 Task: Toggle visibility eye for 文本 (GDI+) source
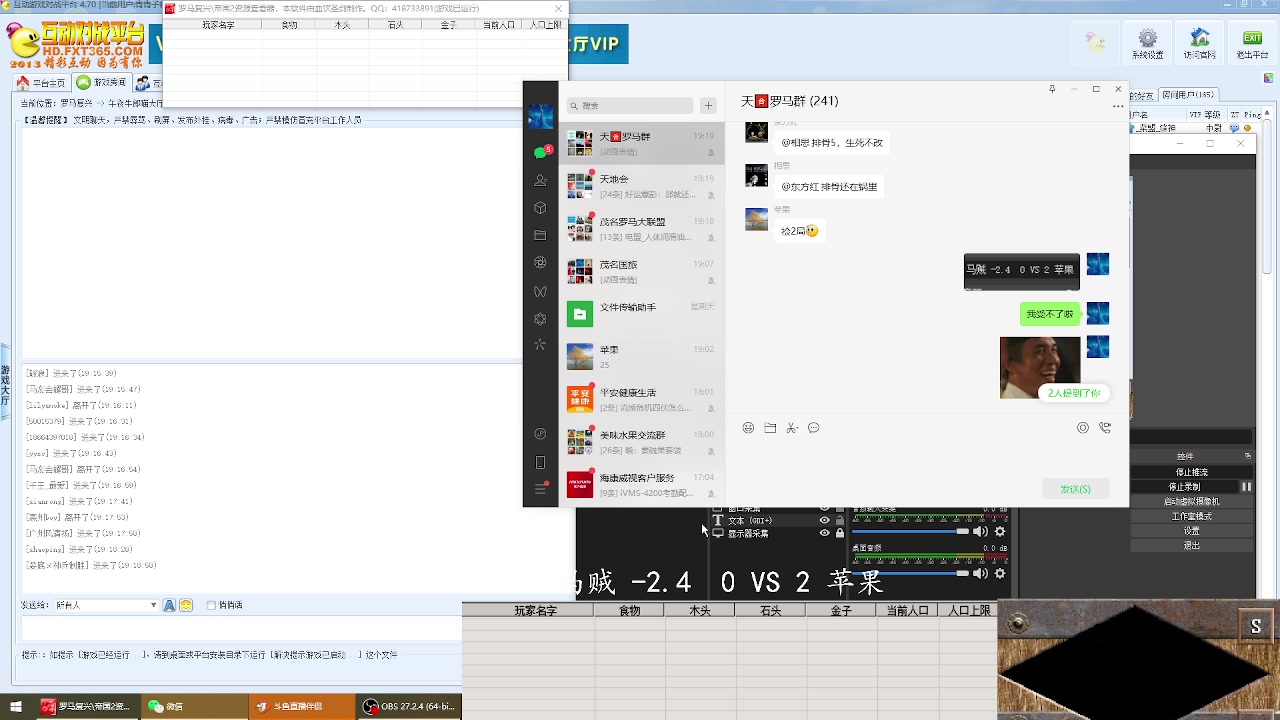pyautogui.click(x=825, y=521)
